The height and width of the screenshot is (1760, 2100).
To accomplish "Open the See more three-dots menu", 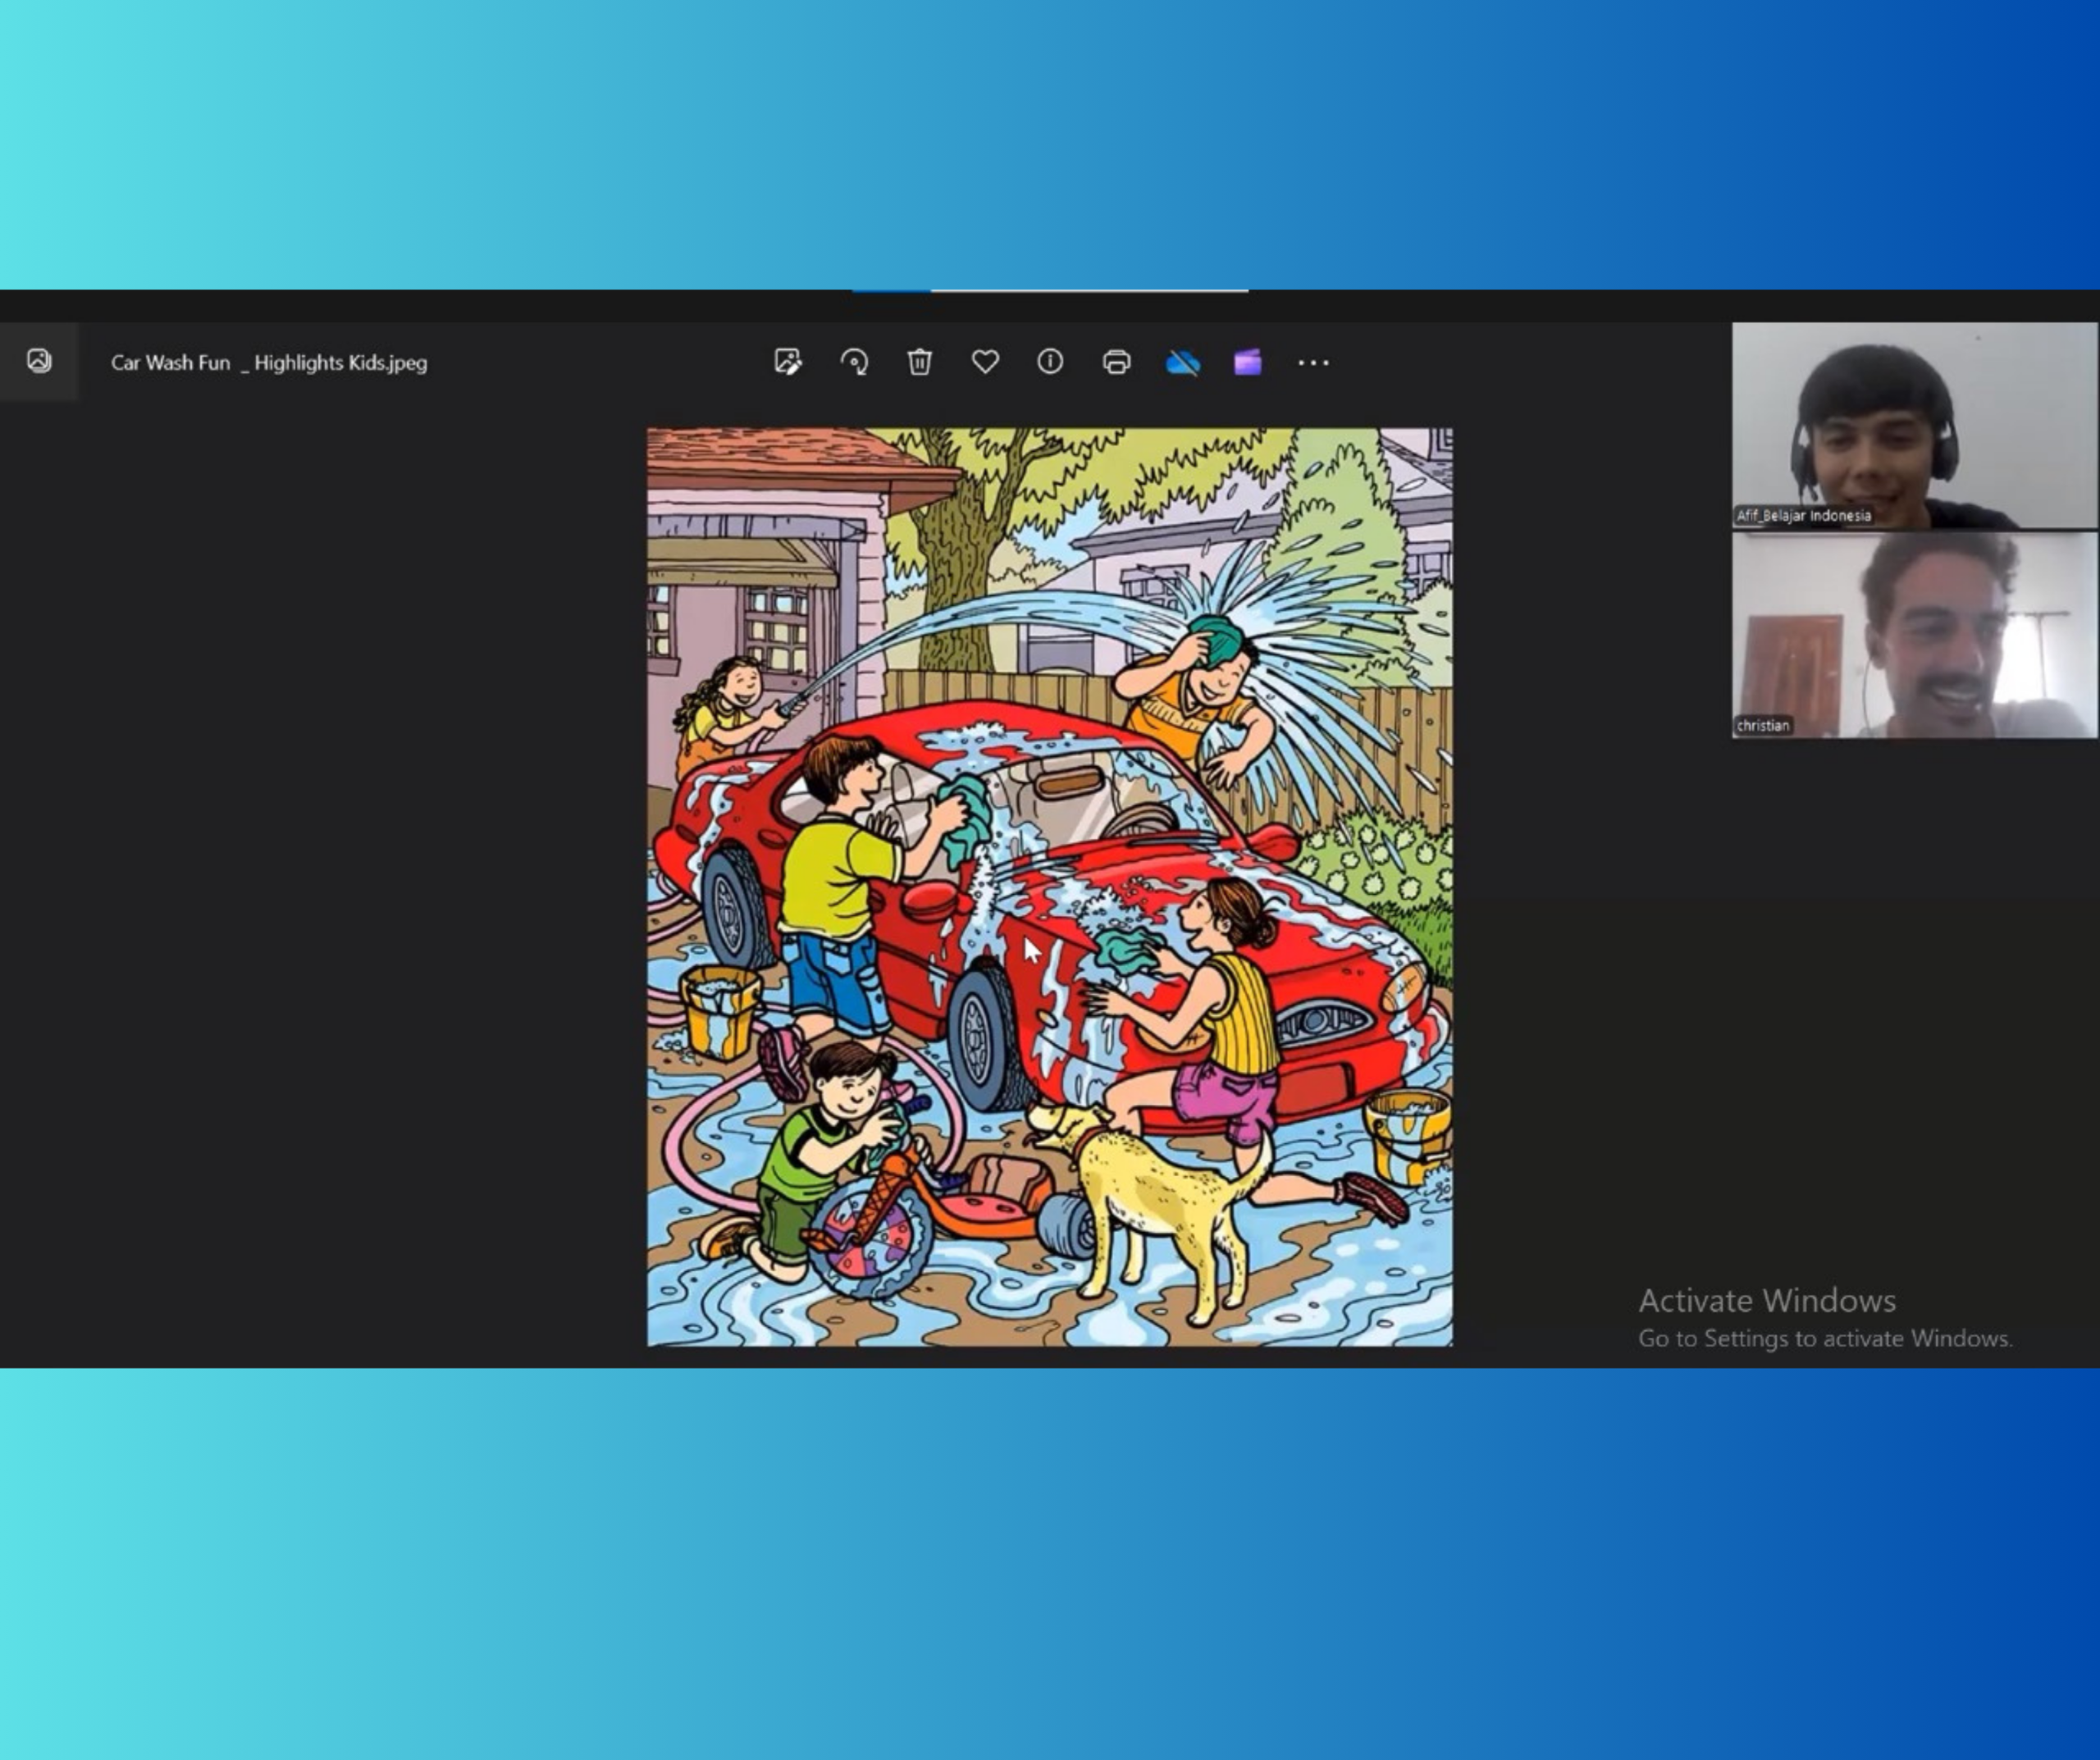I will coord(1313,363).
